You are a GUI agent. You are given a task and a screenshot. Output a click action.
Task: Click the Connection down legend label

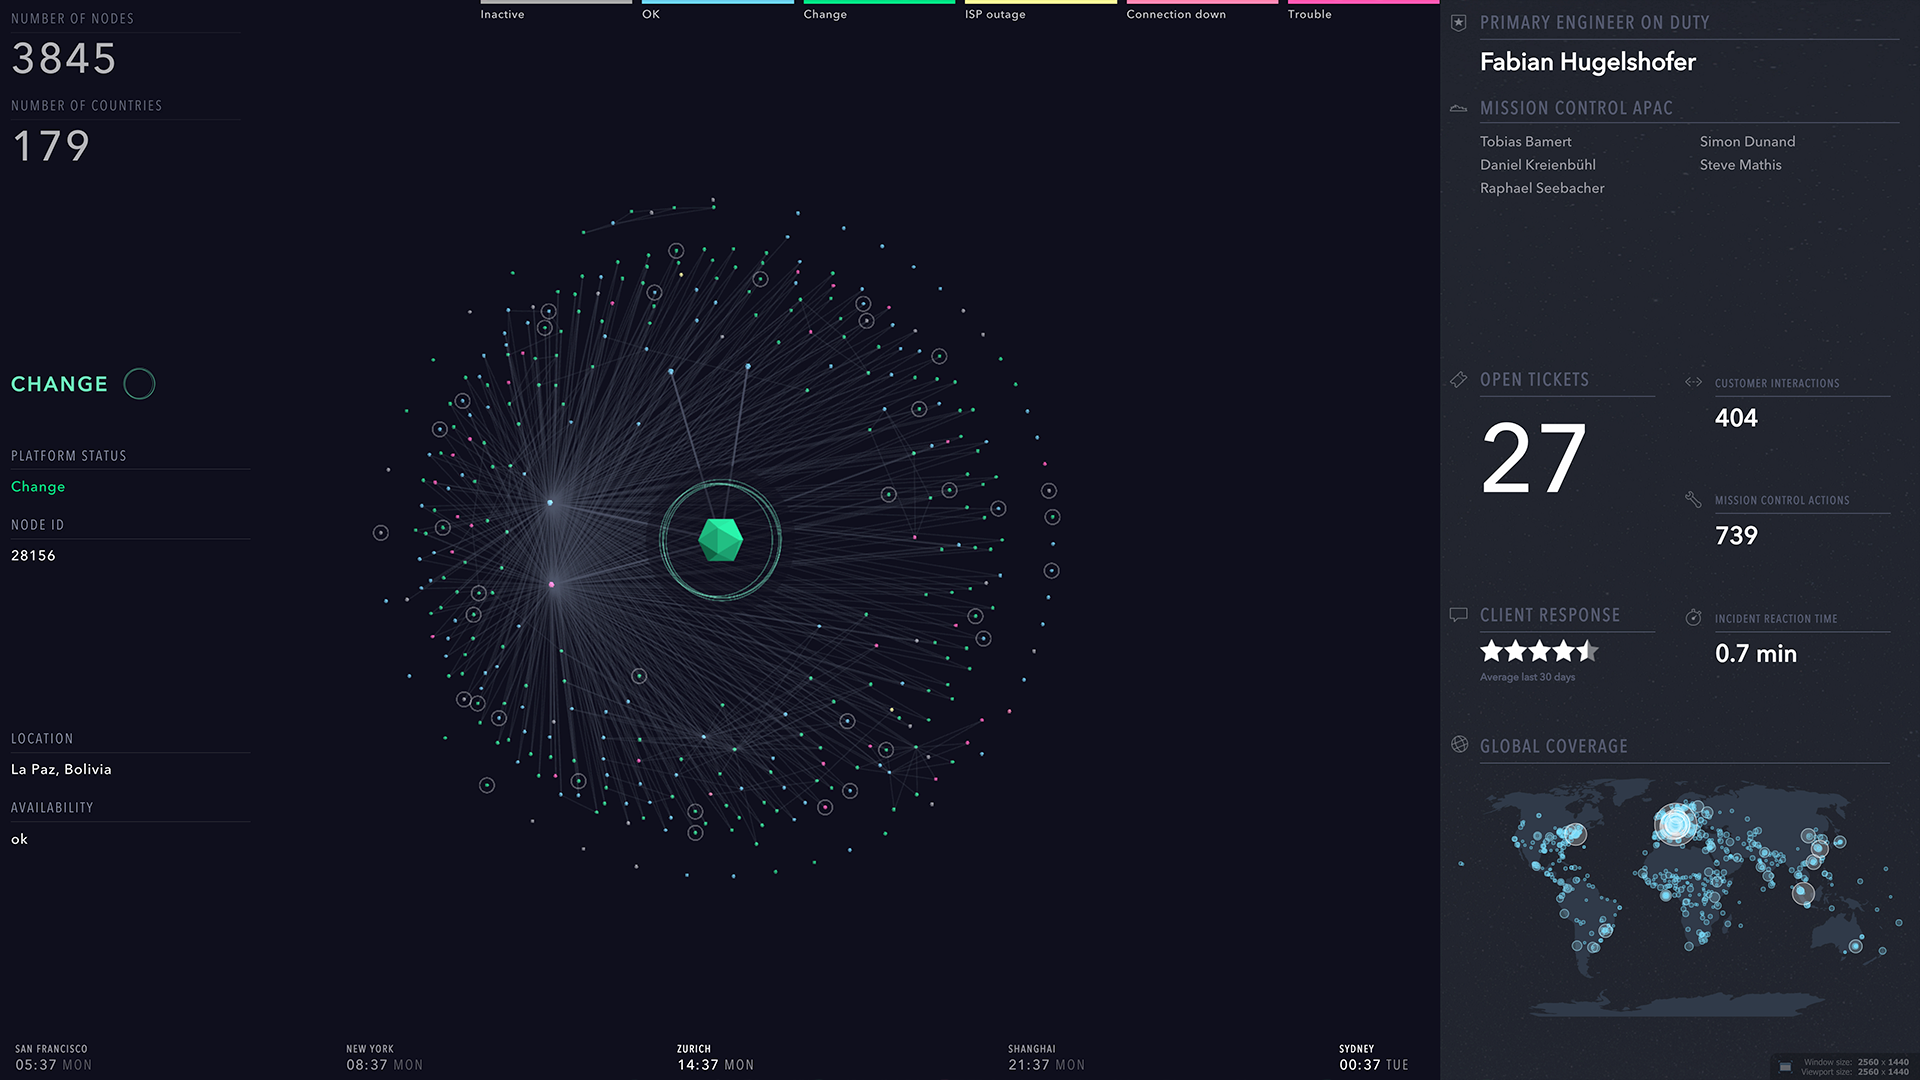[1176, 14]
